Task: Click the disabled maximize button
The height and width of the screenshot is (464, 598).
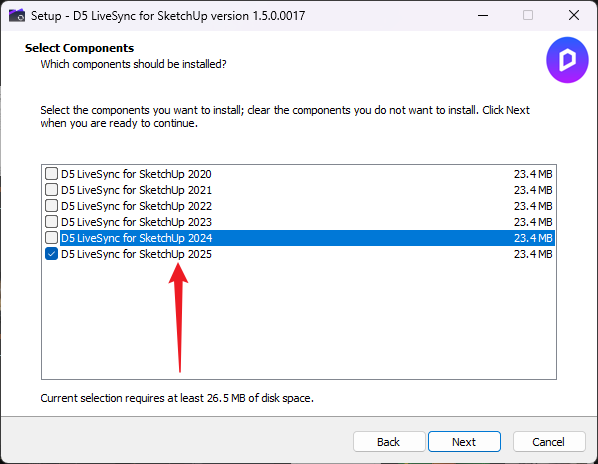Action: (528, 16)
